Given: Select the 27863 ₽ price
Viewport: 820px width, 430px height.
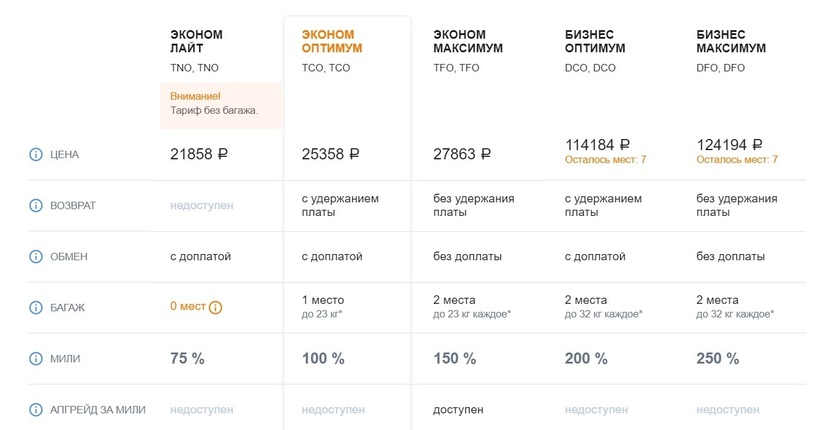Looking at the screenshot, I should tap(462, 154).
